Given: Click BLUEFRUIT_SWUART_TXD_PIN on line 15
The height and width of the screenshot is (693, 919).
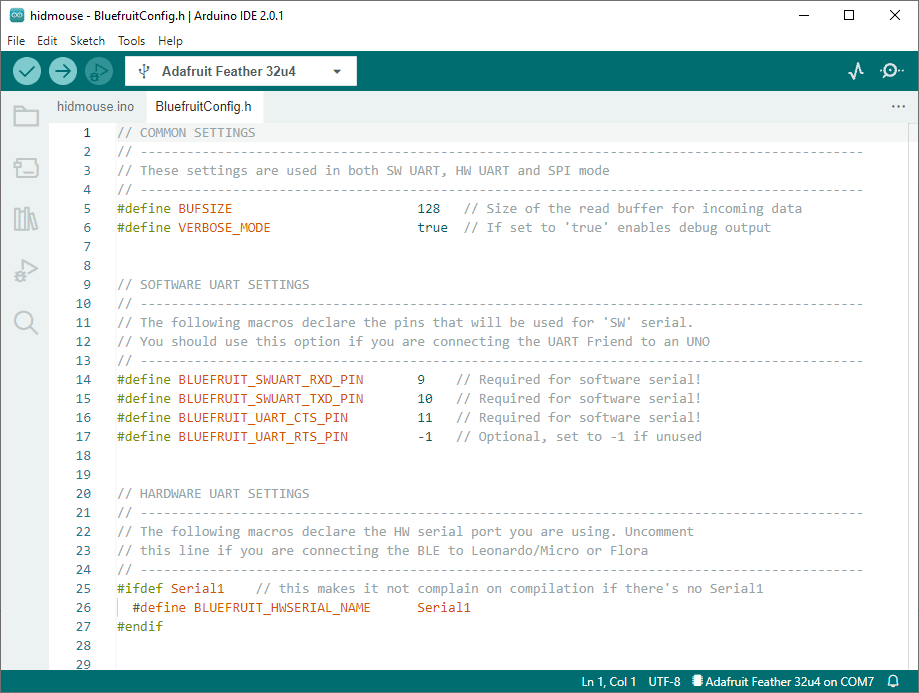Looking at the screenshot, I should coord(271,399).
